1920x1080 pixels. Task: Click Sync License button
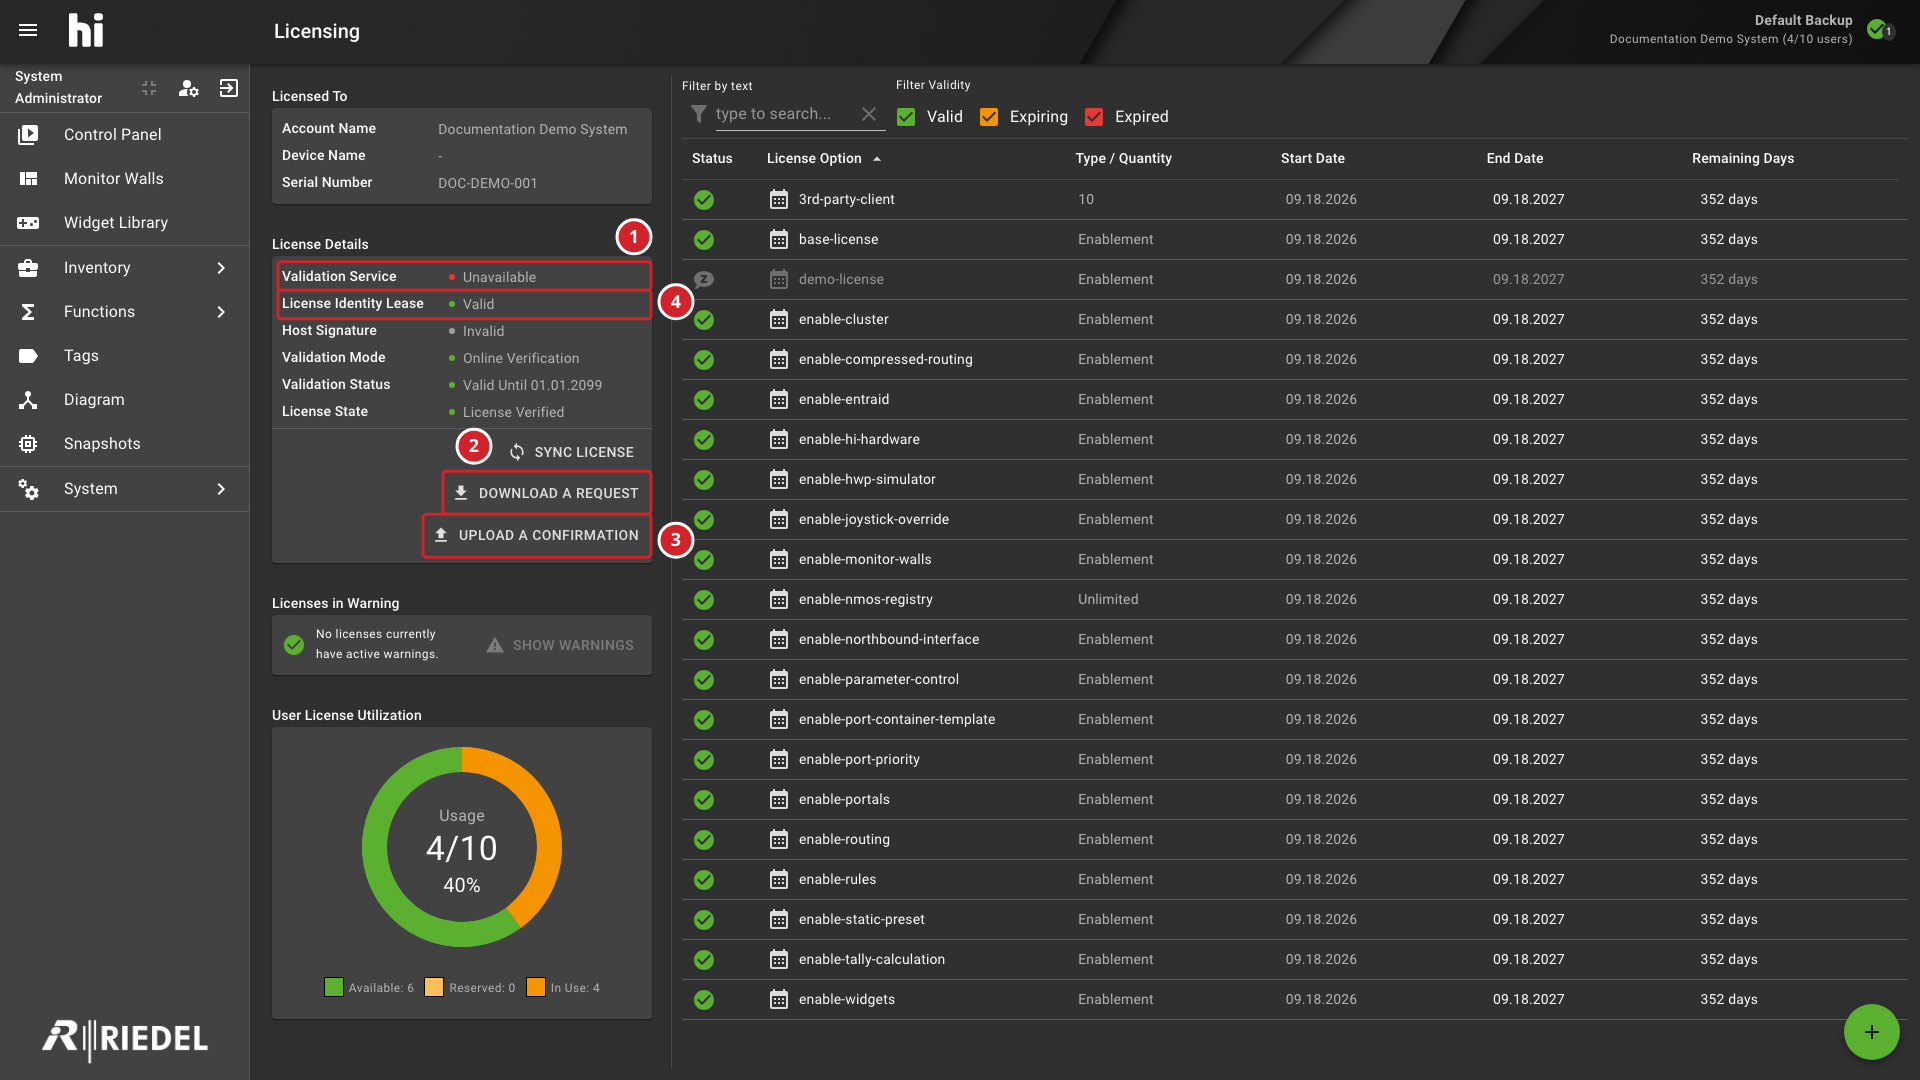click(571, 452)
